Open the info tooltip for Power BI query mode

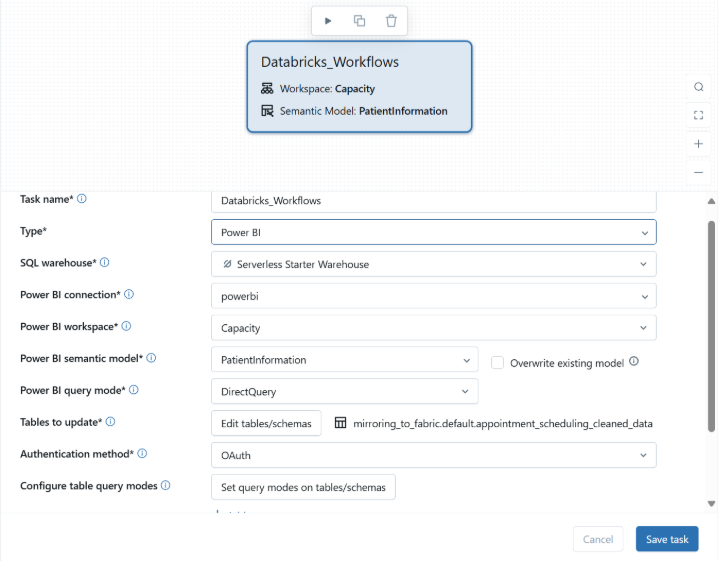tap(133, 390)
